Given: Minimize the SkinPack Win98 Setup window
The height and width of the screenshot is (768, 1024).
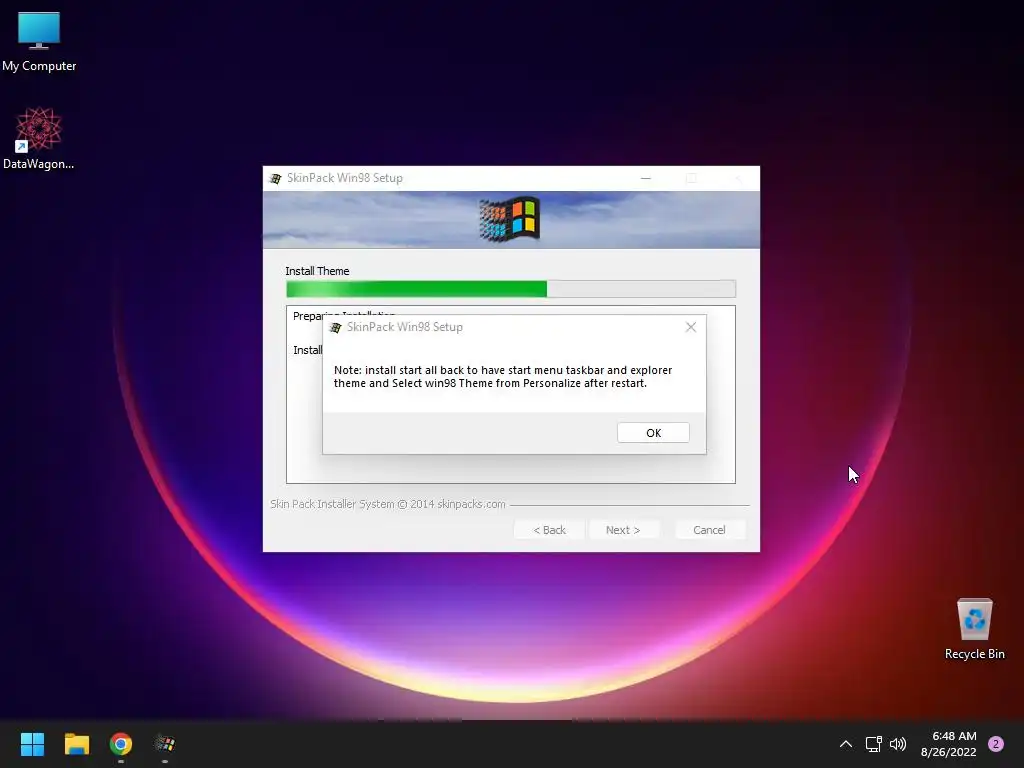Looking at the screenshot, I should [646, 178].
